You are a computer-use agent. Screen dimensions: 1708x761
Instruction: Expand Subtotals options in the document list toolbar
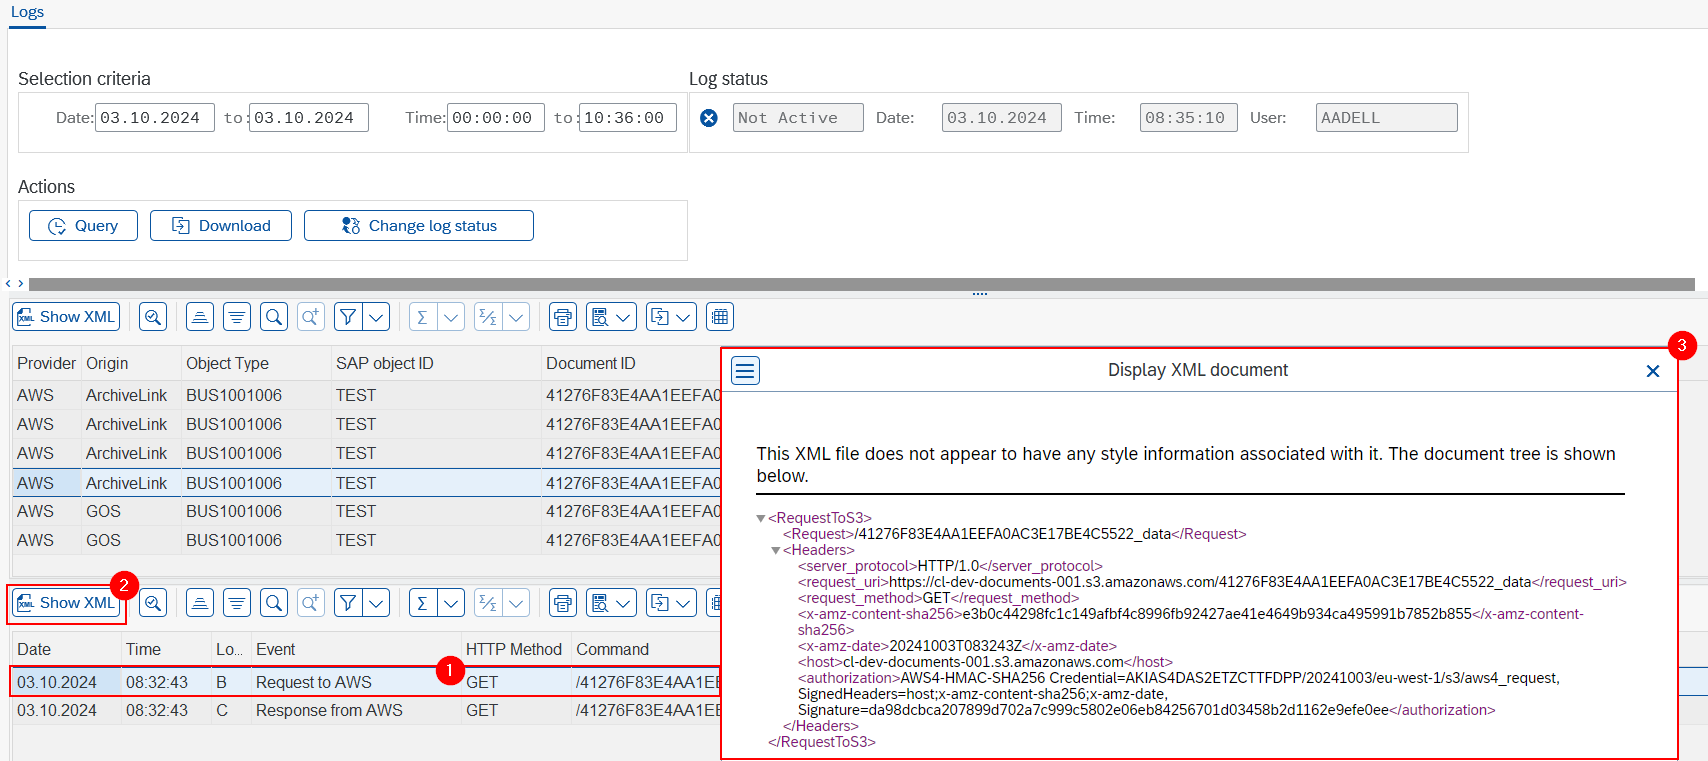click(516, 317)
